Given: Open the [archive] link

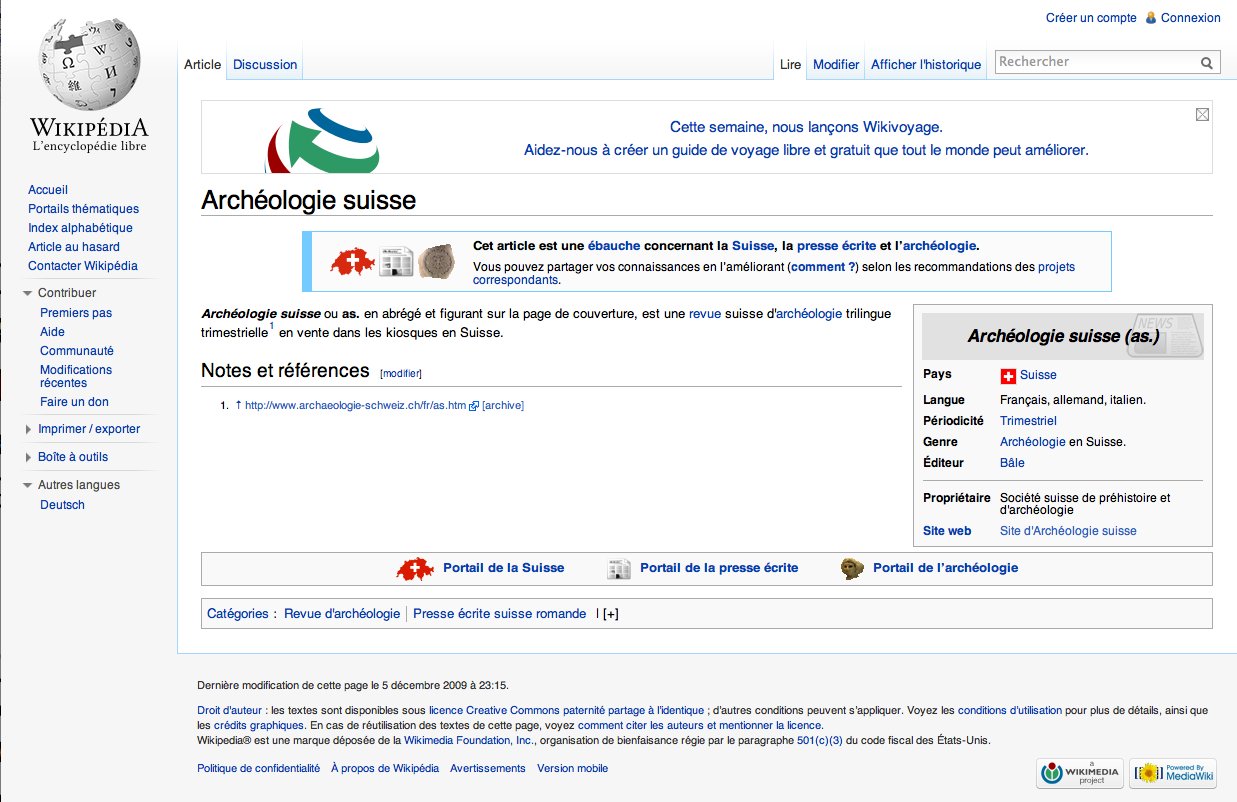Looking at the screenshot, I should (x=503, y=405).
